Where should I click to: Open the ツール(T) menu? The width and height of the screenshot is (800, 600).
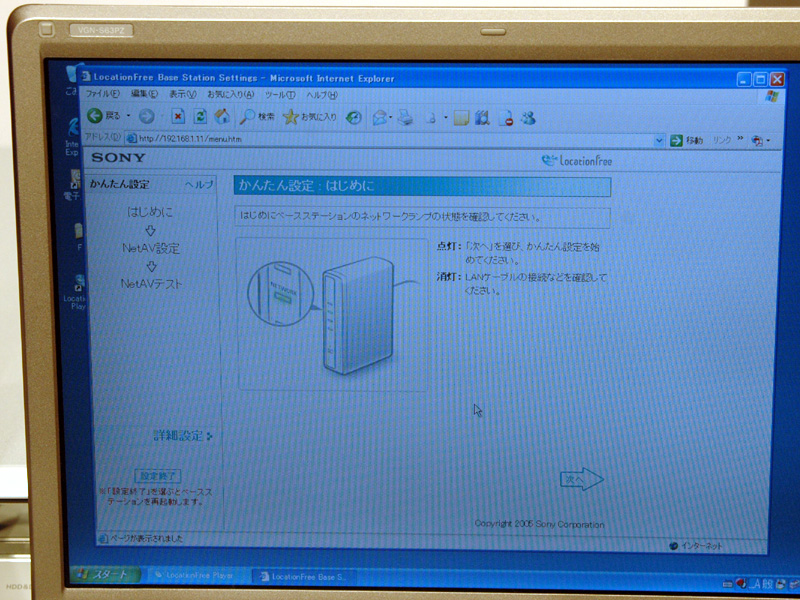(x=280, y=95)
